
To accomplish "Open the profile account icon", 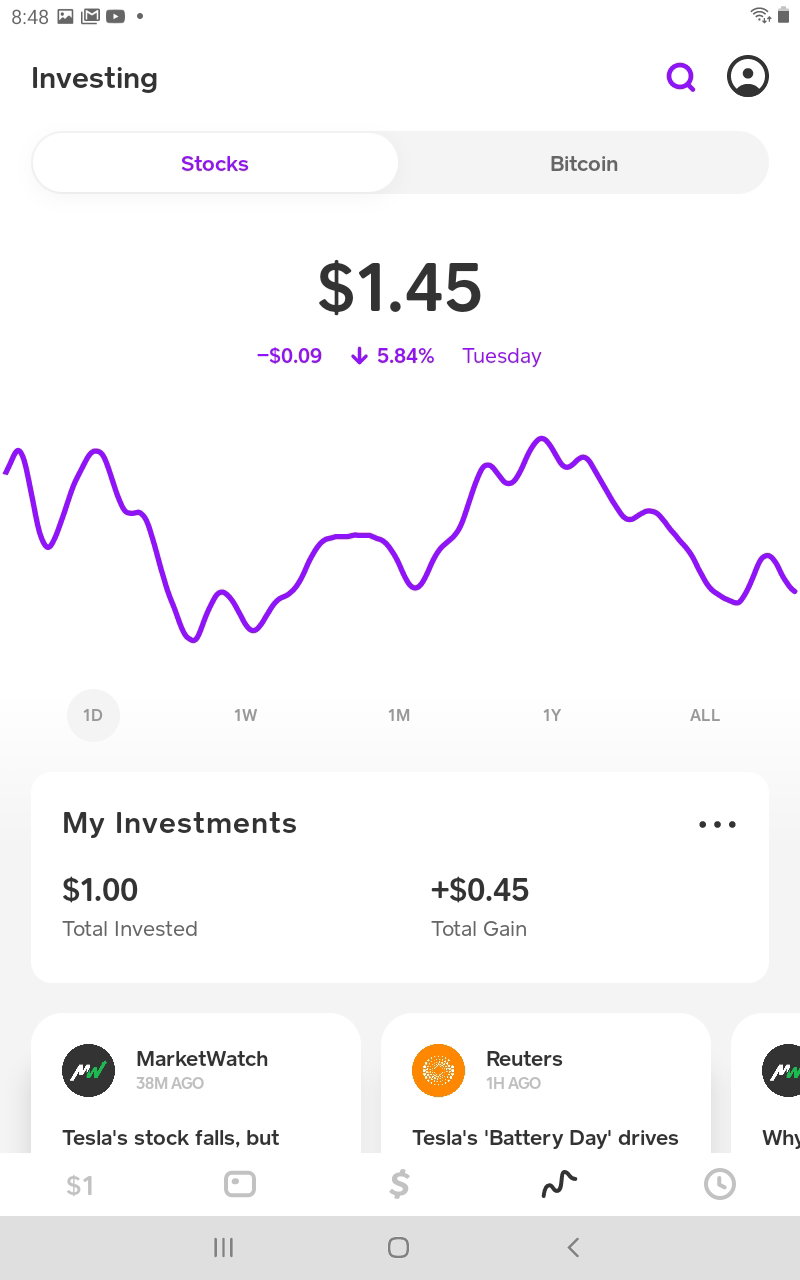I will point(747,77).
